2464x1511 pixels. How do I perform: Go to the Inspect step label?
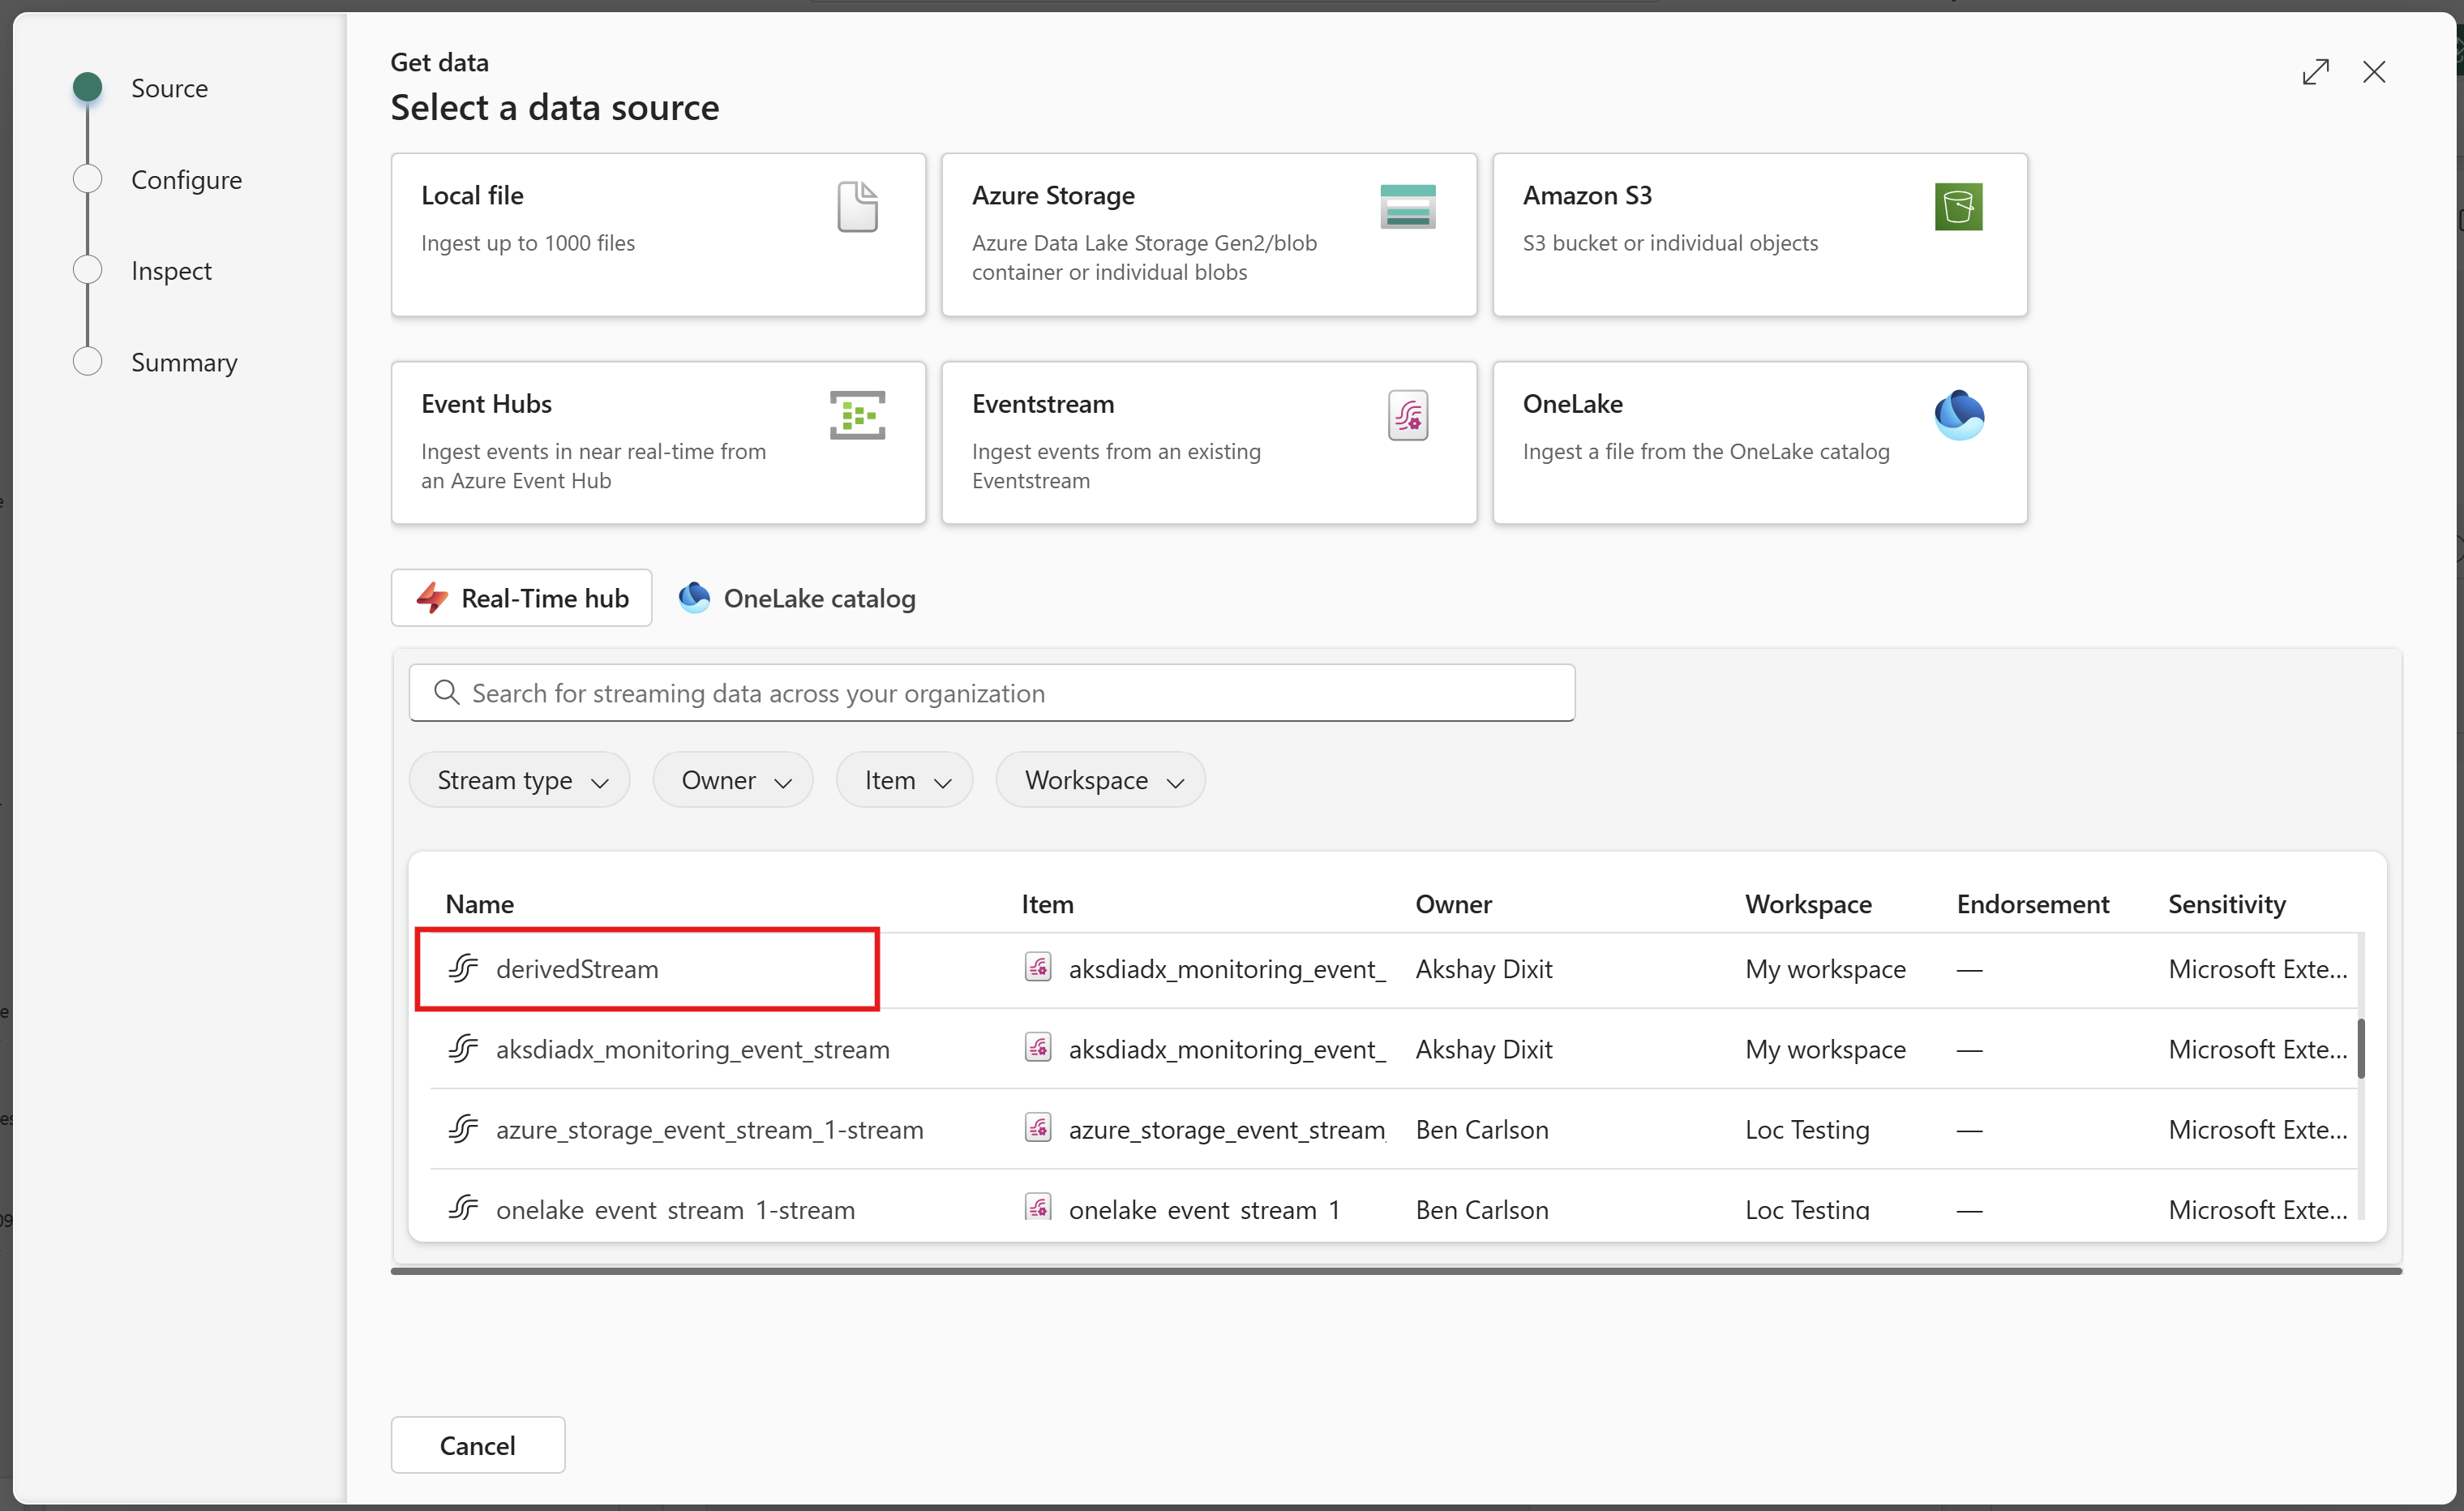pos(171,270)
